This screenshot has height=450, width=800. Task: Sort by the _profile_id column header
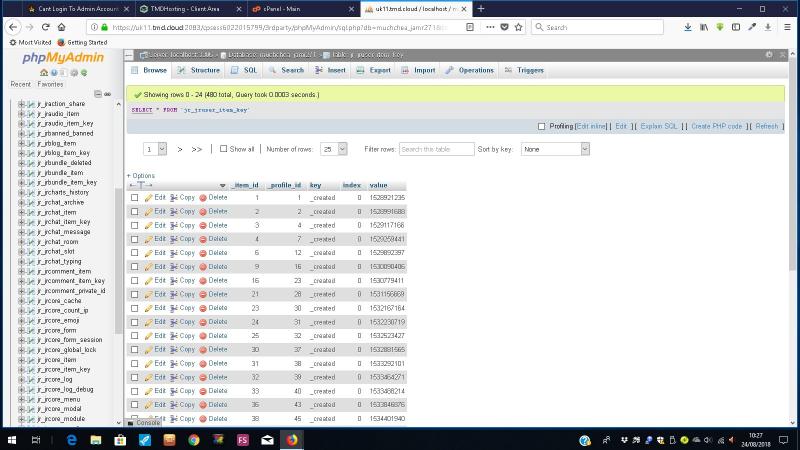[285, 185]
